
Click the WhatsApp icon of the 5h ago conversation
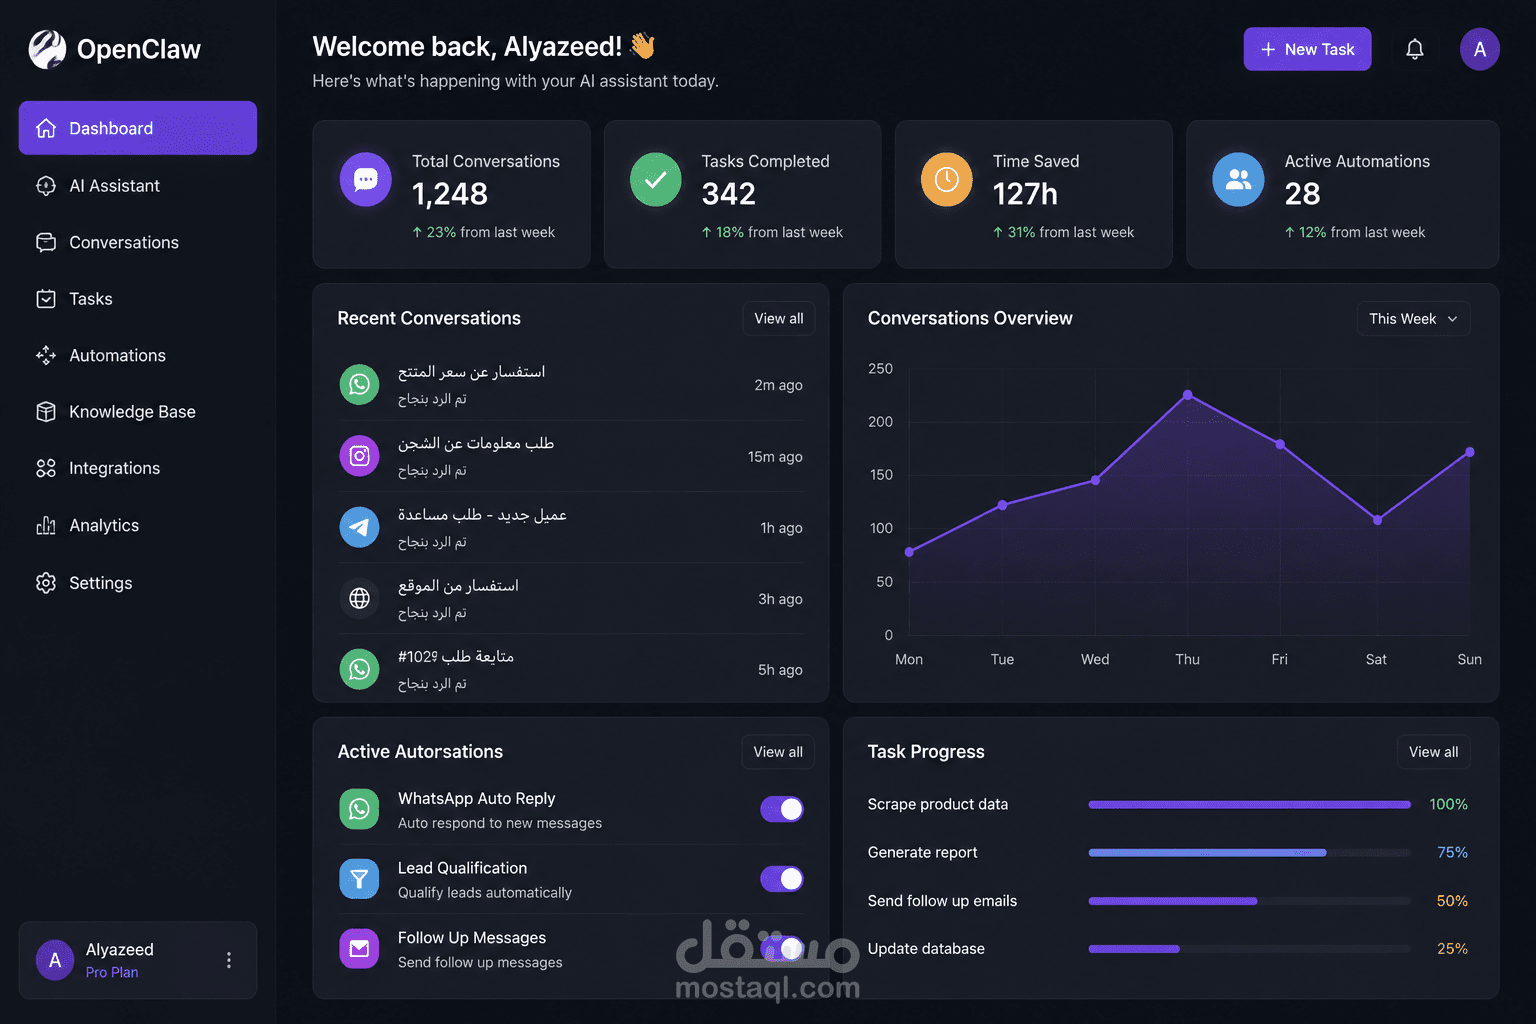(359, 669)
